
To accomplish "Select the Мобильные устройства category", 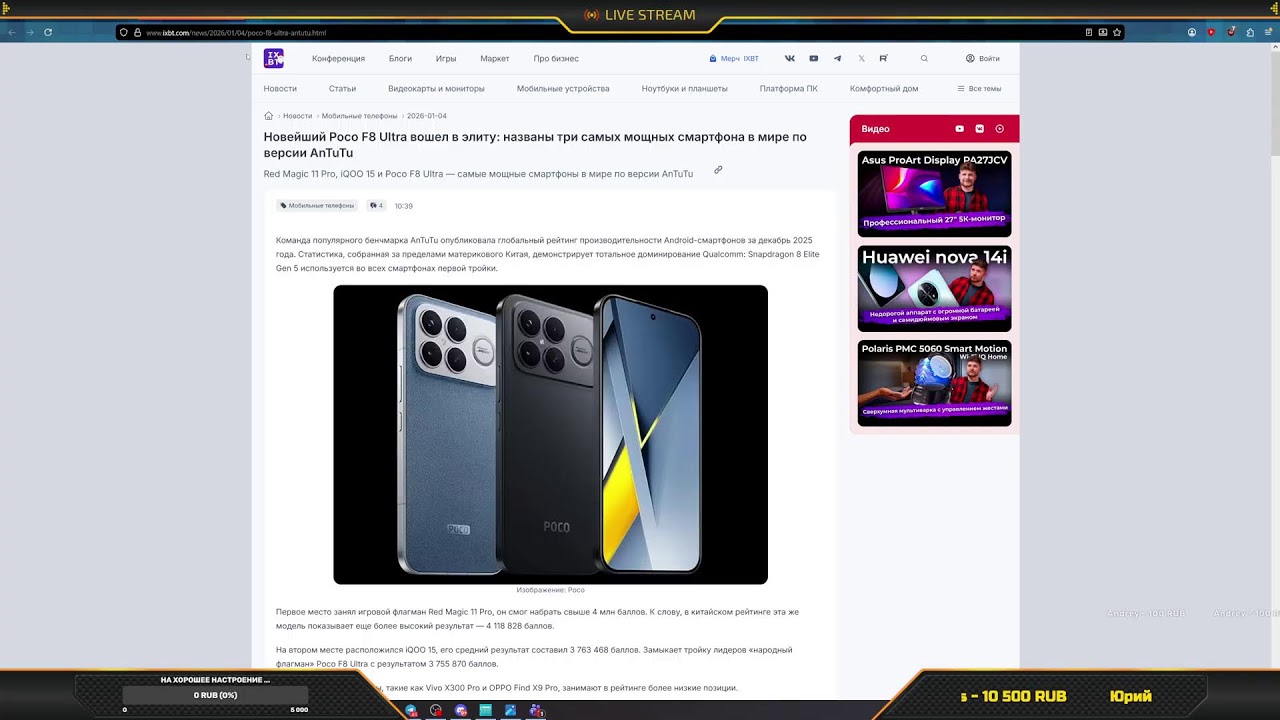I will tap(563, 89).
